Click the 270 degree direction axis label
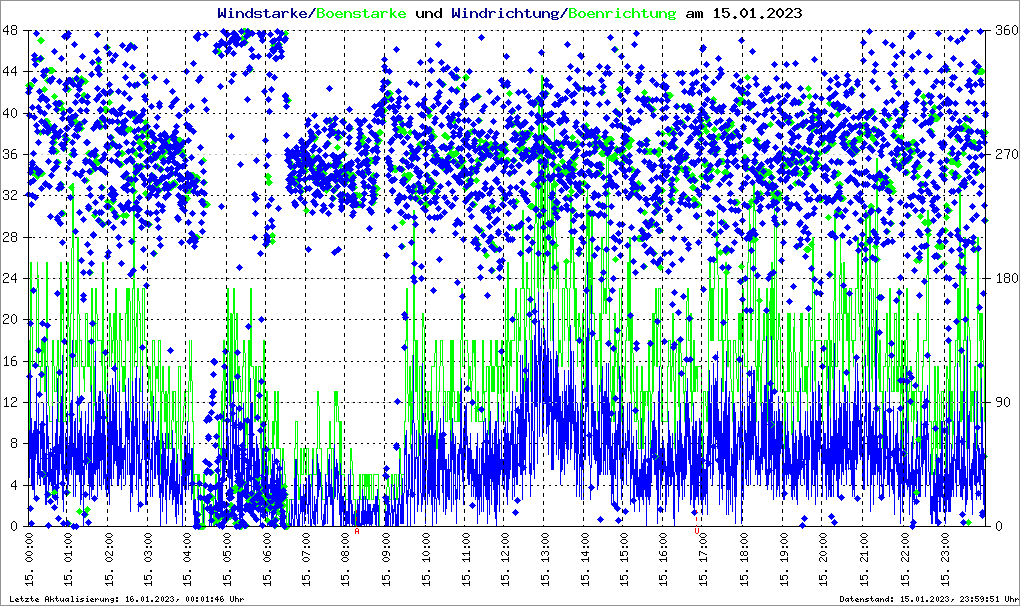1020x606 pixels. pos(1007,155)
